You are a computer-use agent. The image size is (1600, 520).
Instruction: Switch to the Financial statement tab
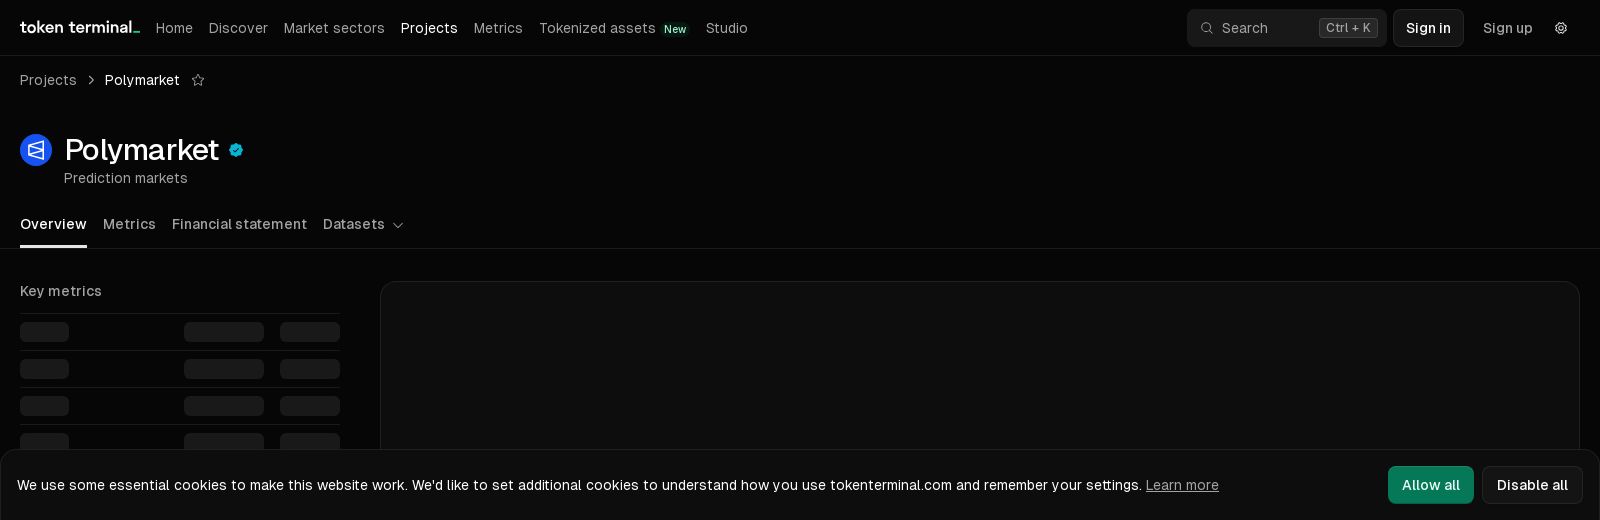(x=239, y=224)
